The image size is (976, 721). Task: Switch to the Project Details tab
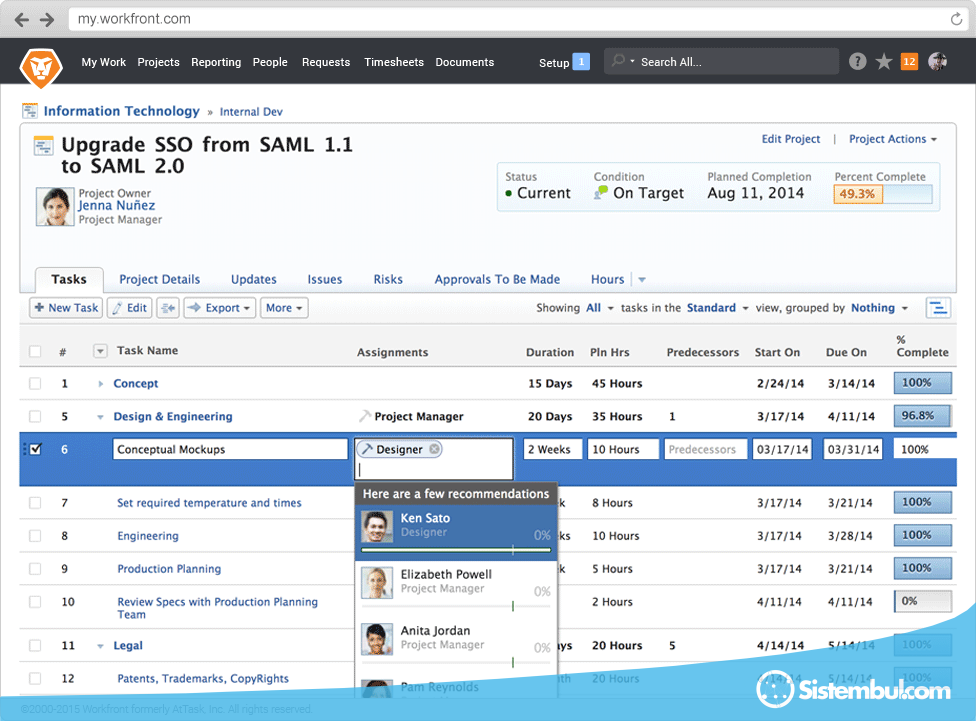coord(159,280)
